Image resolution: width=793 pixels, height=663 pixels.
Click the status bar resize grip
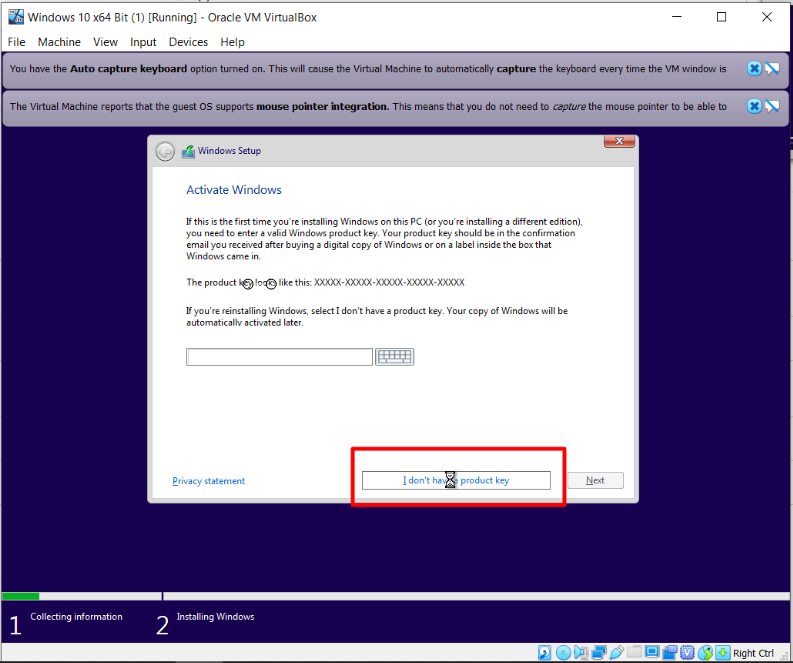click(784, 655)
